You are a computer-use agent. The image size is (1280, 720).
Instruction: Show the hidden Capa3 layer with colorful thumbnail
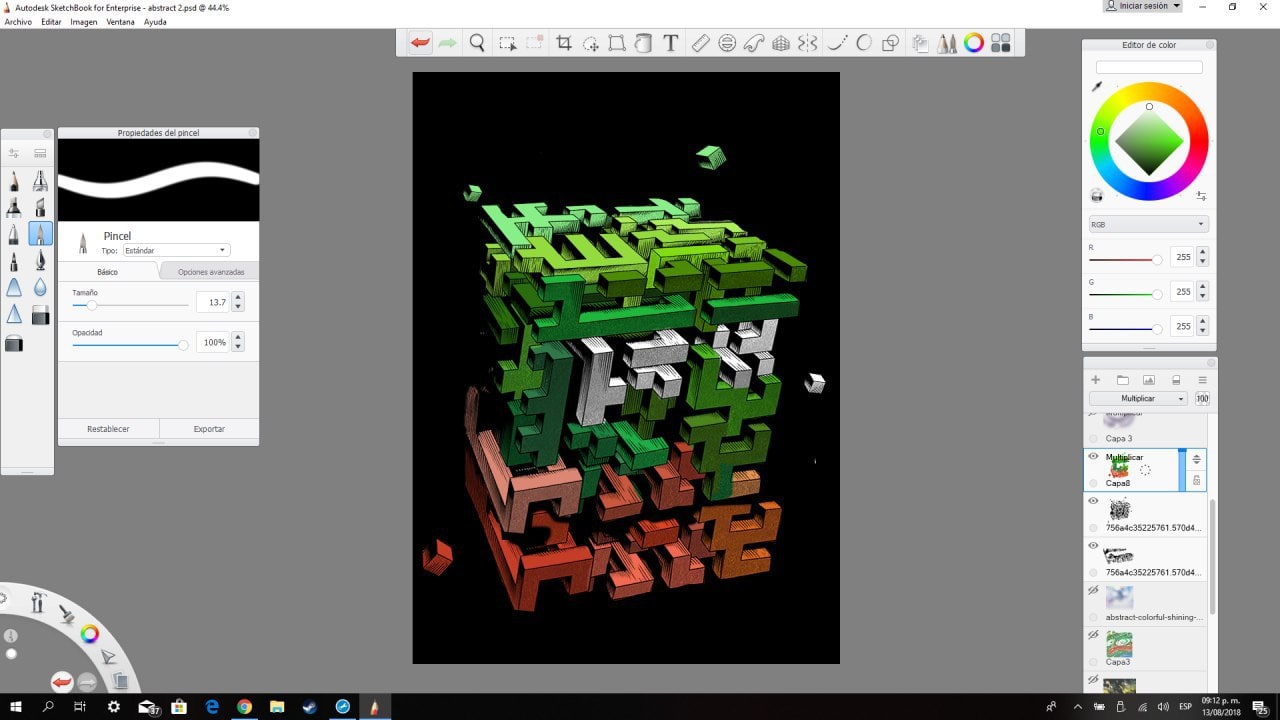tap(1093, 635)
